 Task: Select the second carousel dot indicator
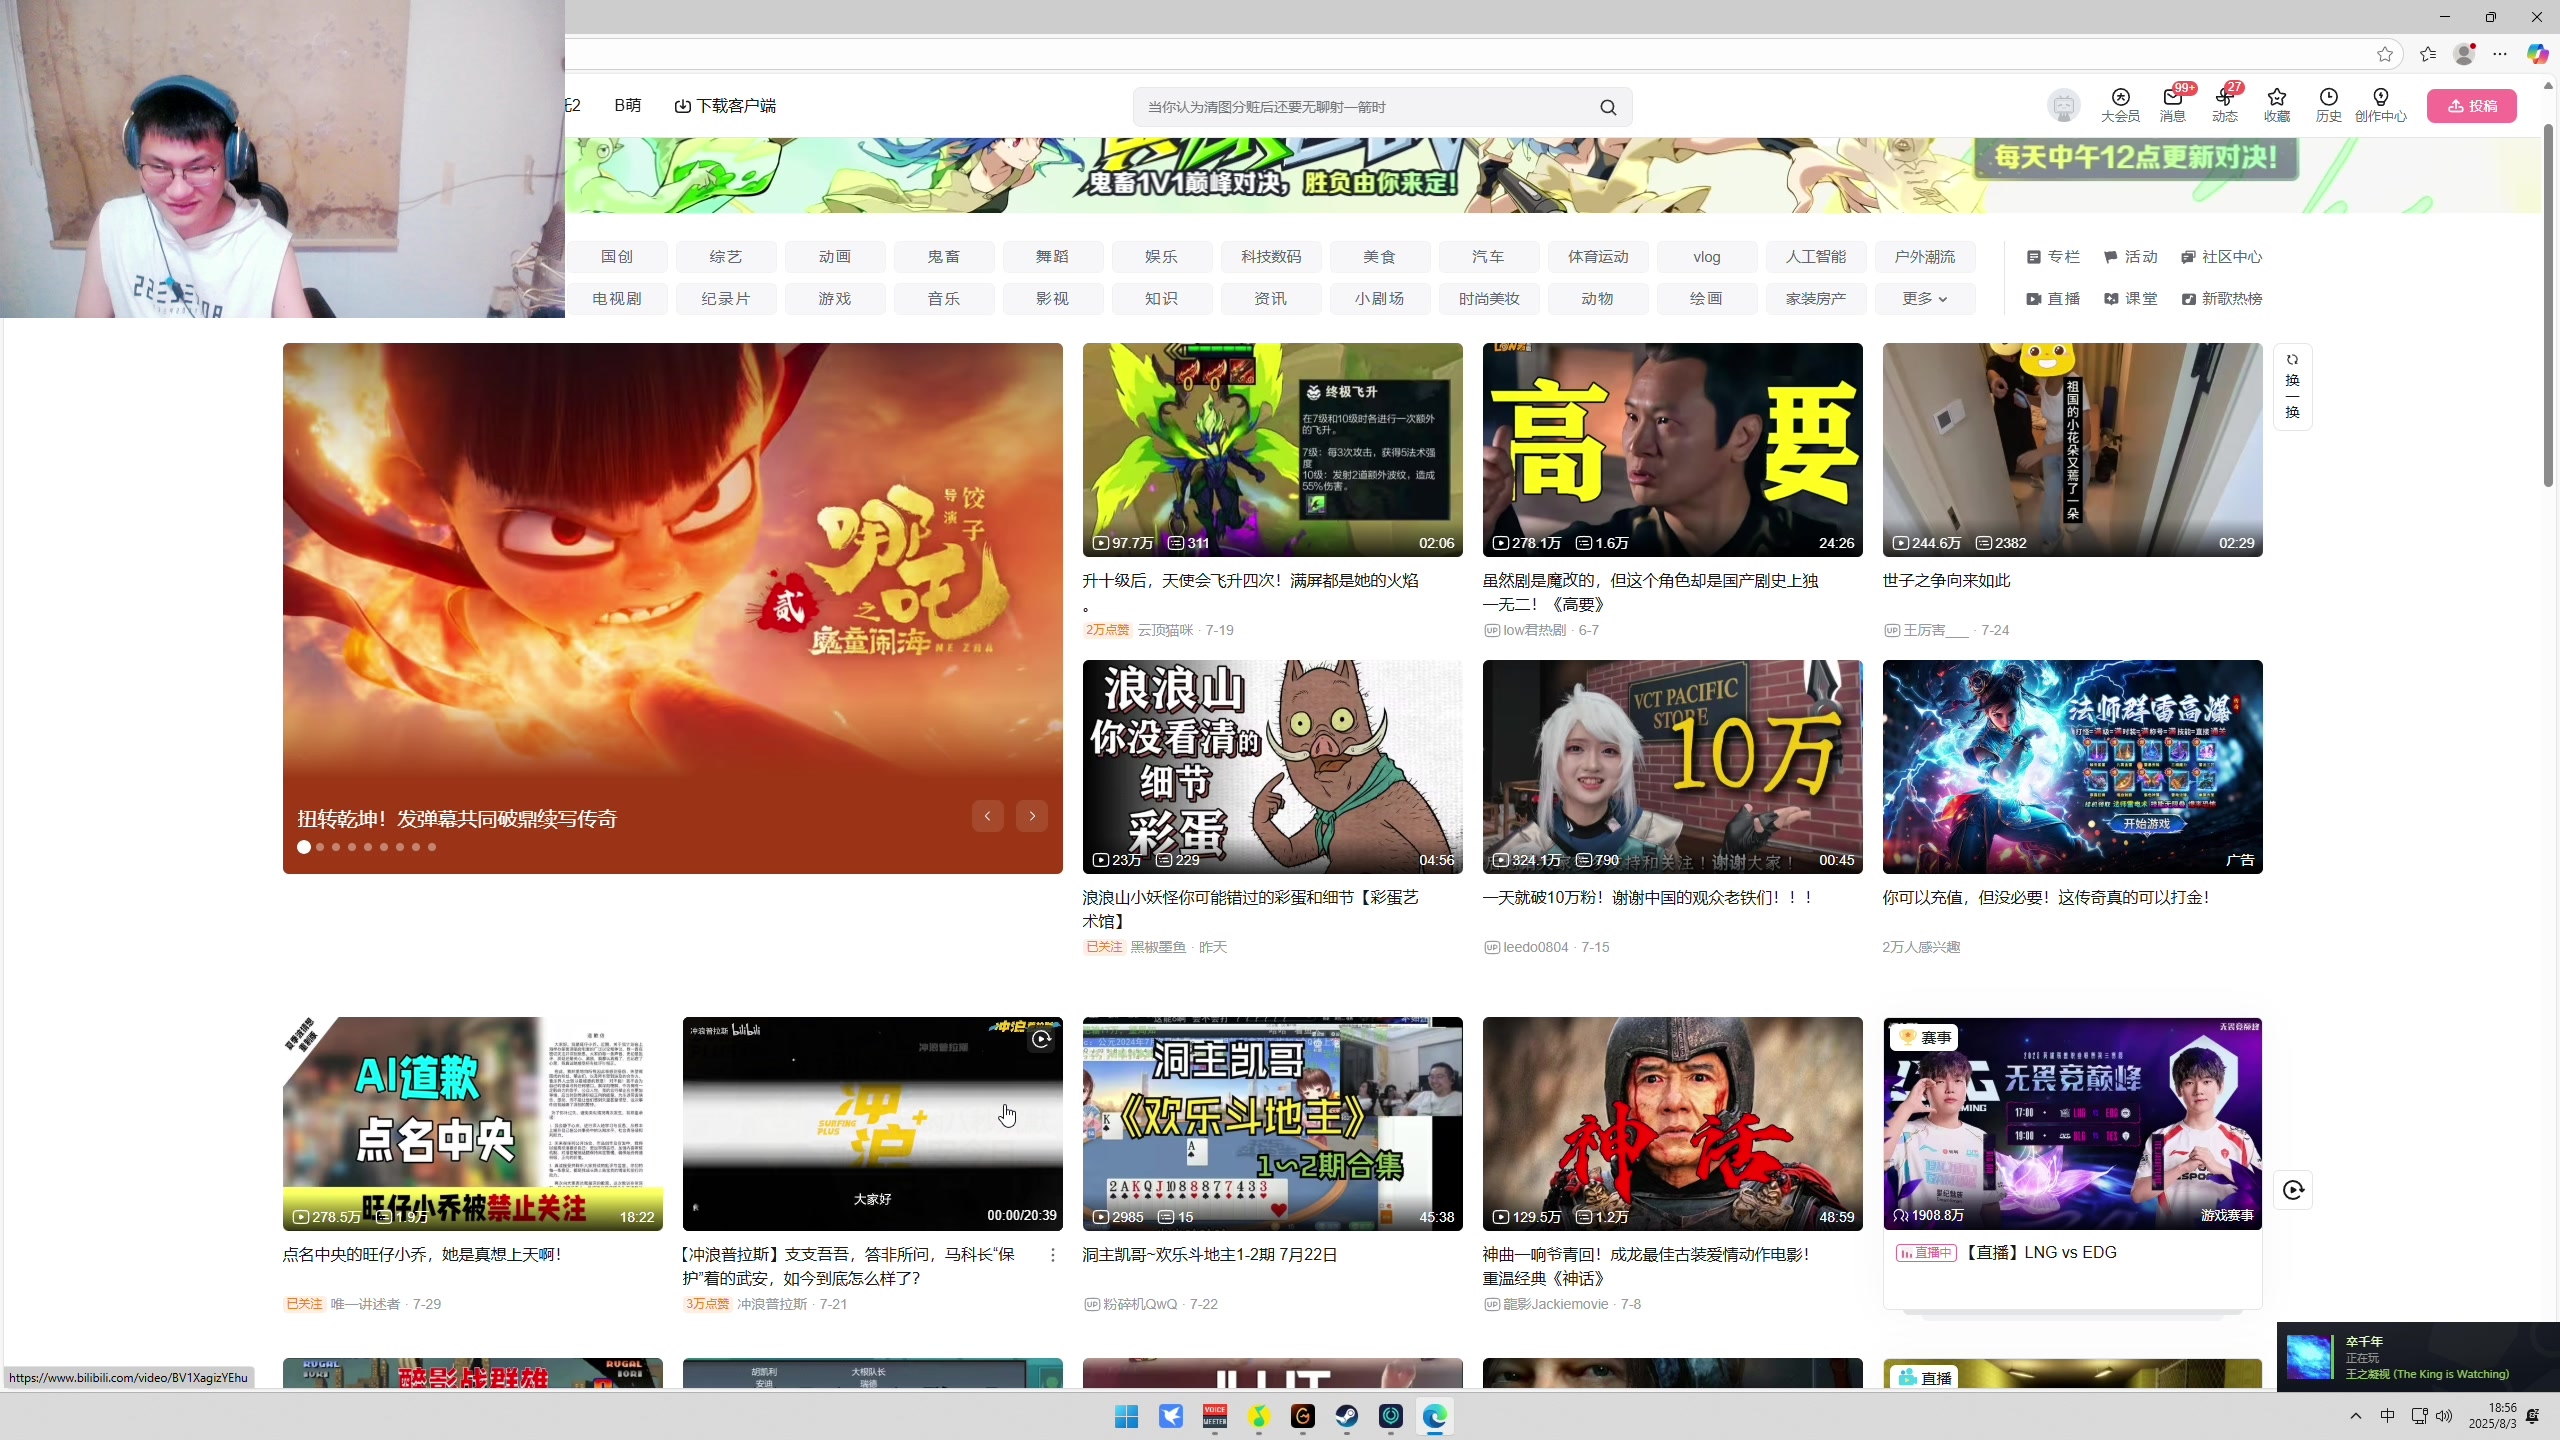click(x=320, y=847)
